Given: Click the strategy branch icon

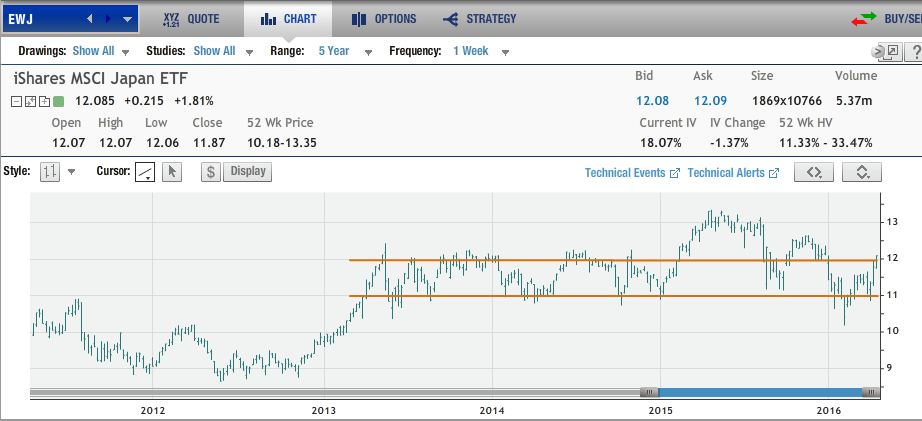Looking at the screenshot, I should tap(450, 19).
